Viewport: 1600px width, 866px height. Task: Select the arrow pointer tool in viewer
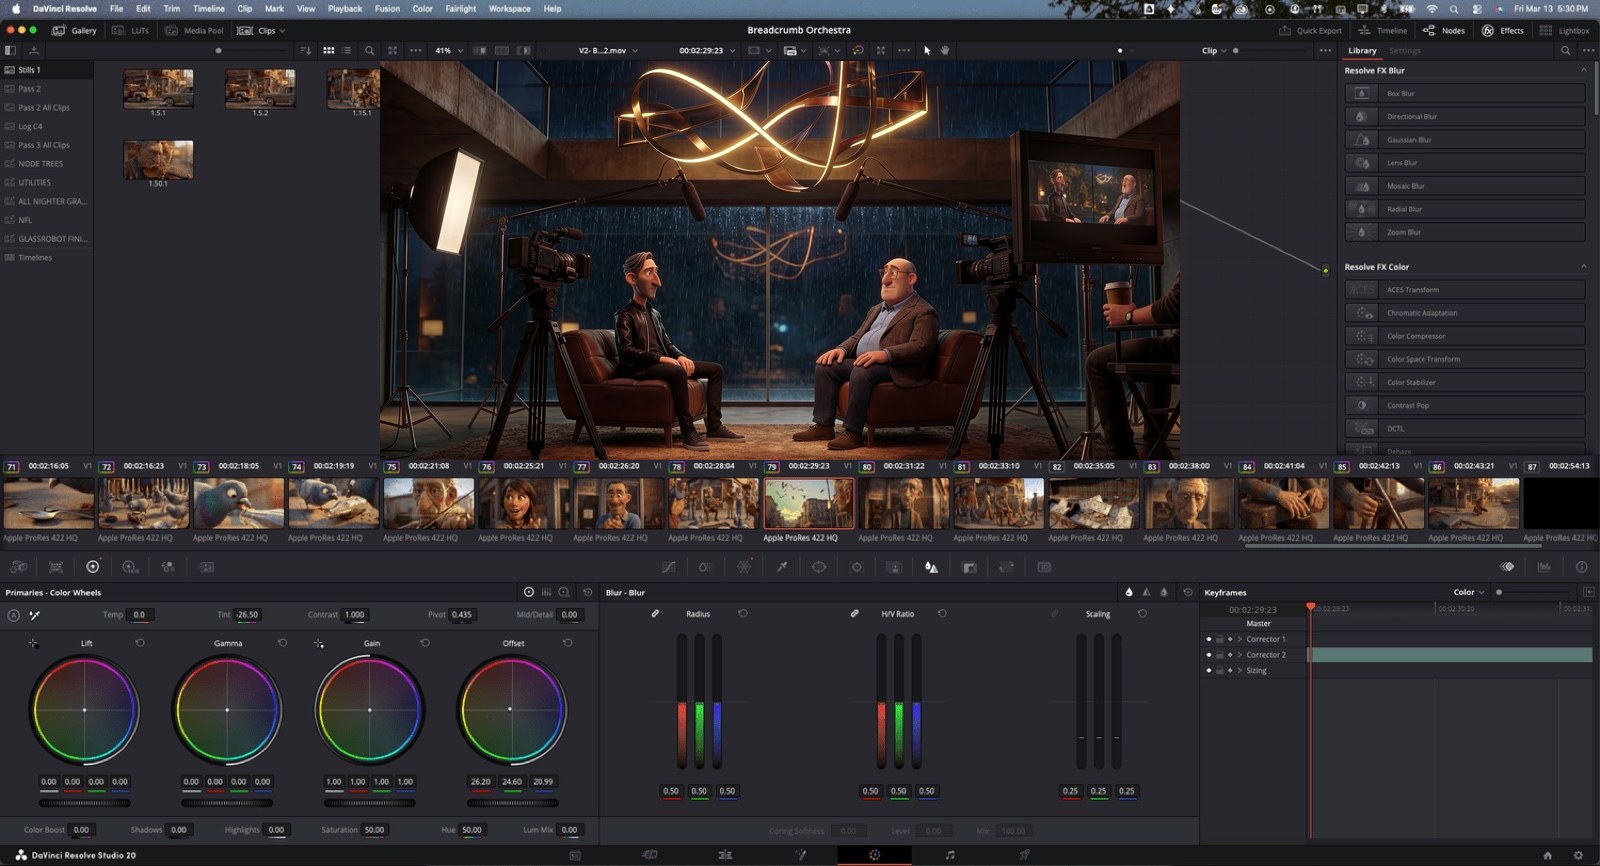(927, 50)
